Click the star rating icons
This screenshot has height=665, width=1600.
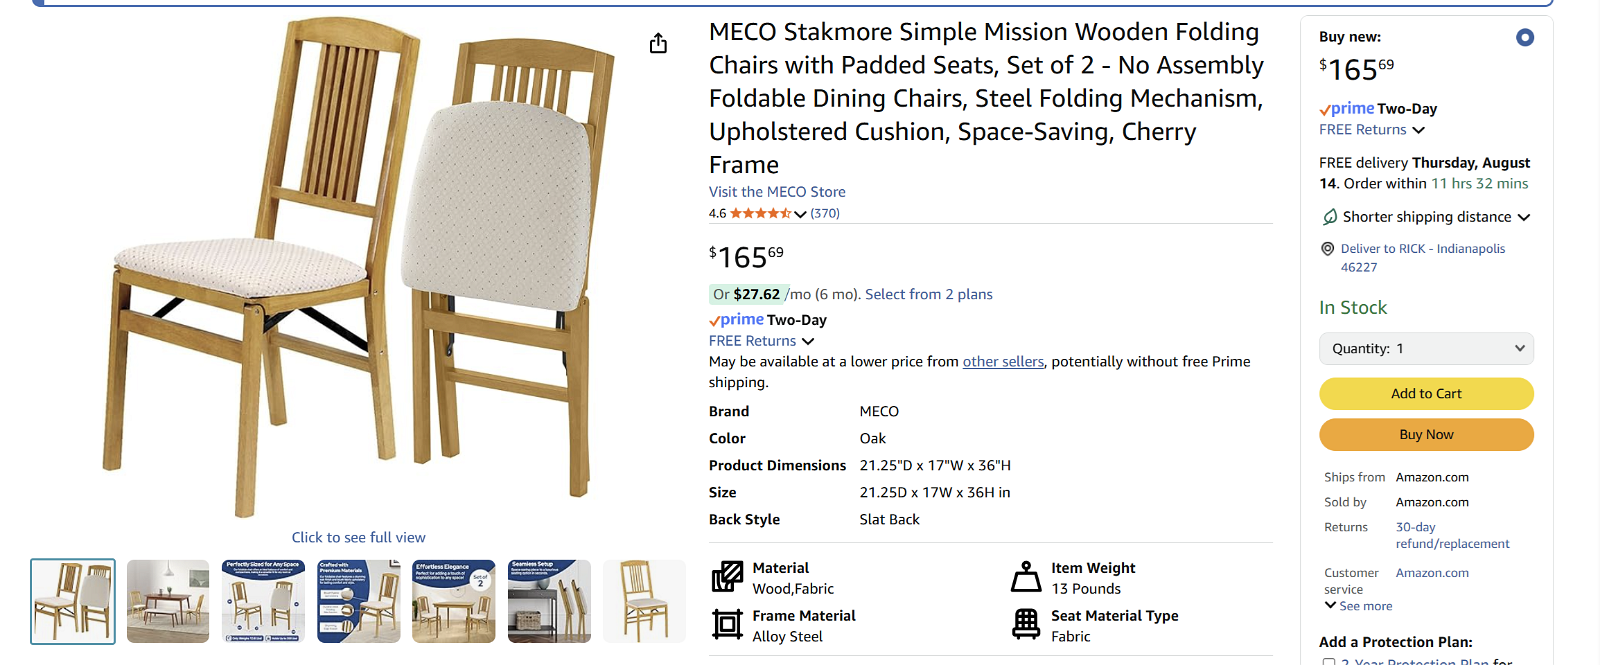pos(760,213)
